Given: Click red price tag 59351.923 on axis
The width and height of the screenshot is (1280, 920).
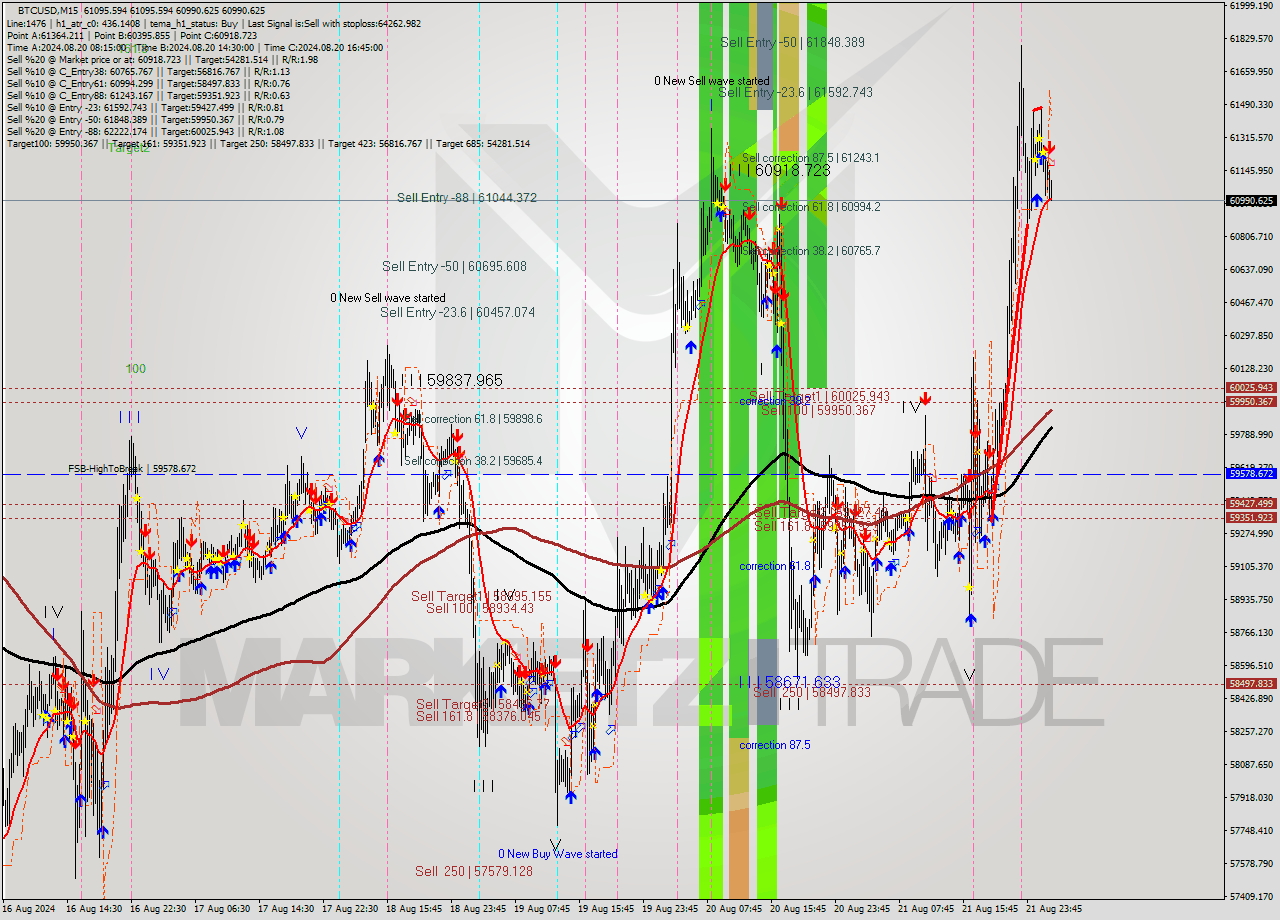Looking at the screenshot, I should point(1250,518).
